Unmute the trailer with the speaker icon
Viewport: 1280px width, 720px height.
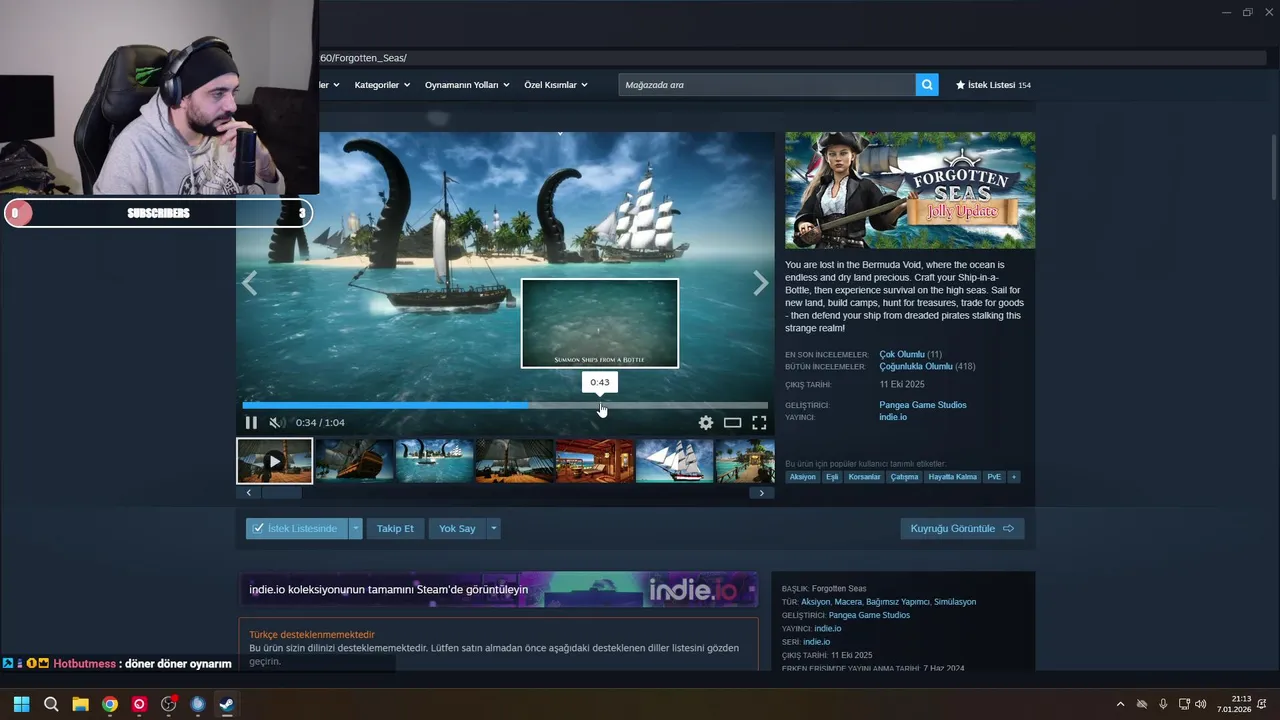point(276,423)
